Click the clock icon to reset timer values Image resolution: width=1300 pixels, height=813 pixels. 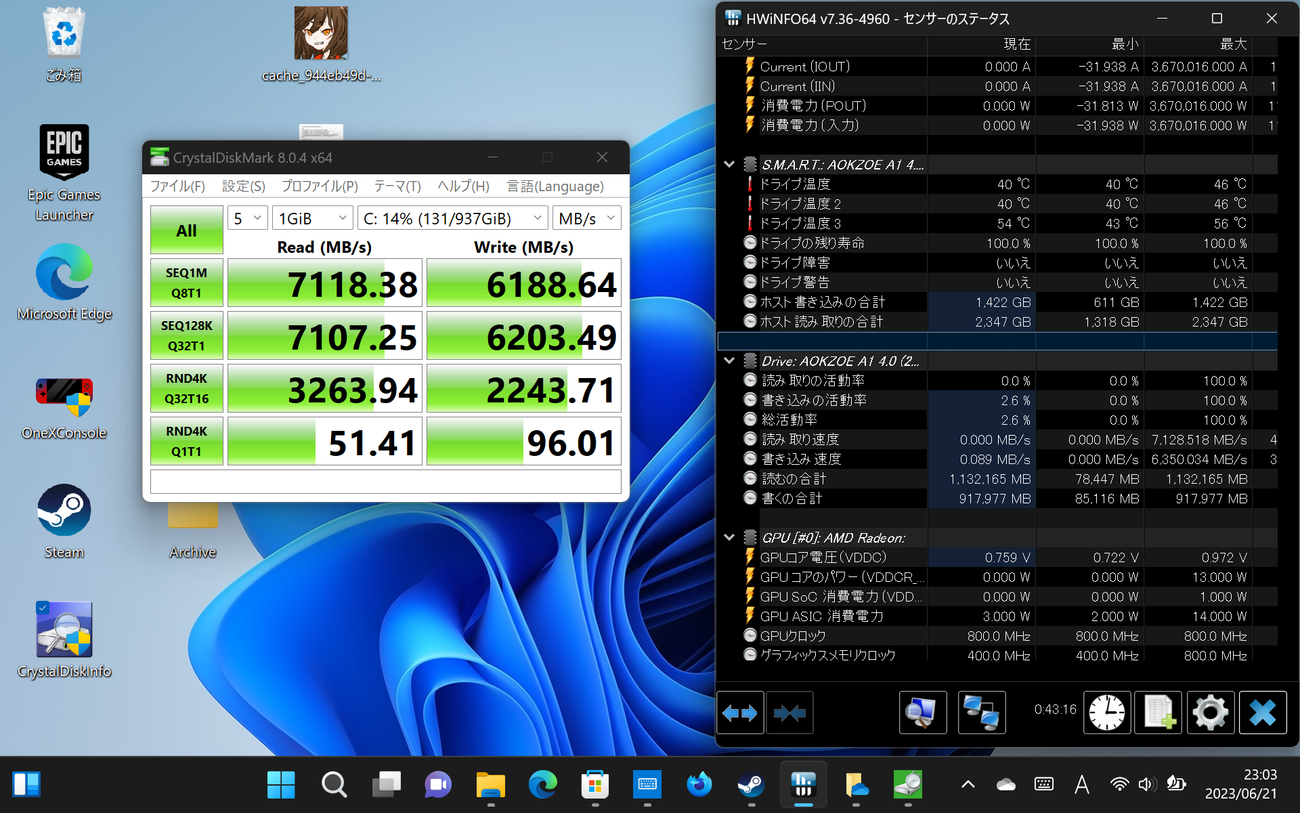(x=1106, y=712)
